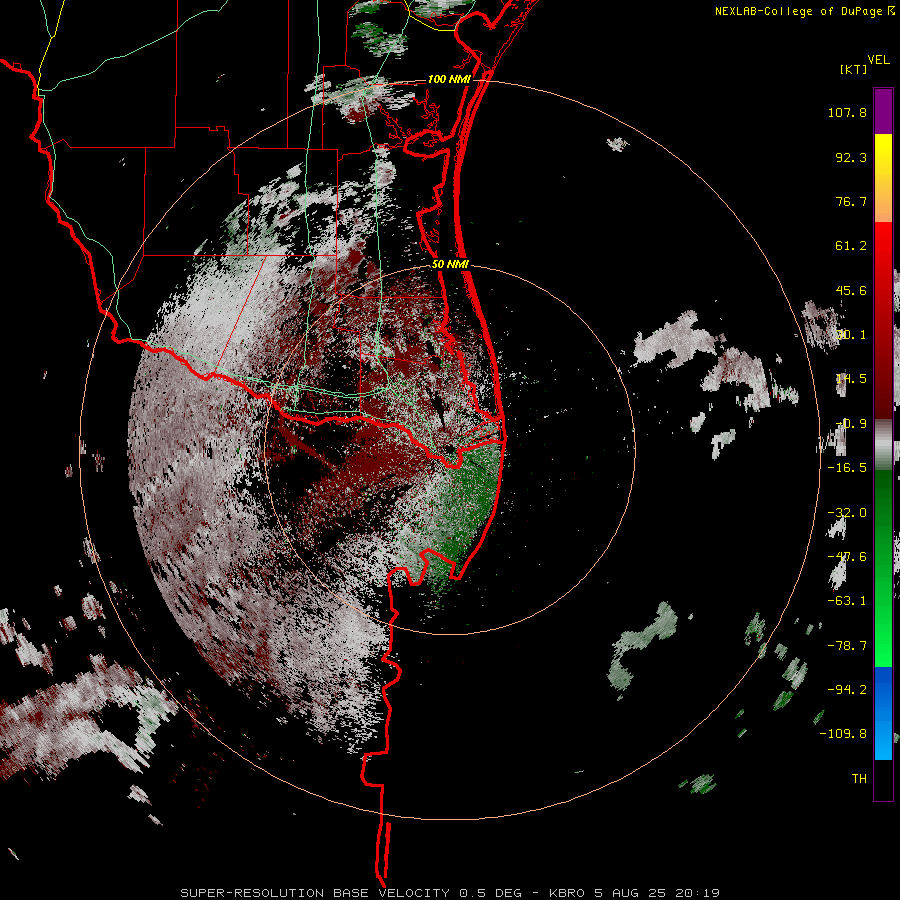Image resolution: width=900 pixels, height=900 pixels.
Task: Click the 92.3 velocity scale value
Action: point(851,157)
